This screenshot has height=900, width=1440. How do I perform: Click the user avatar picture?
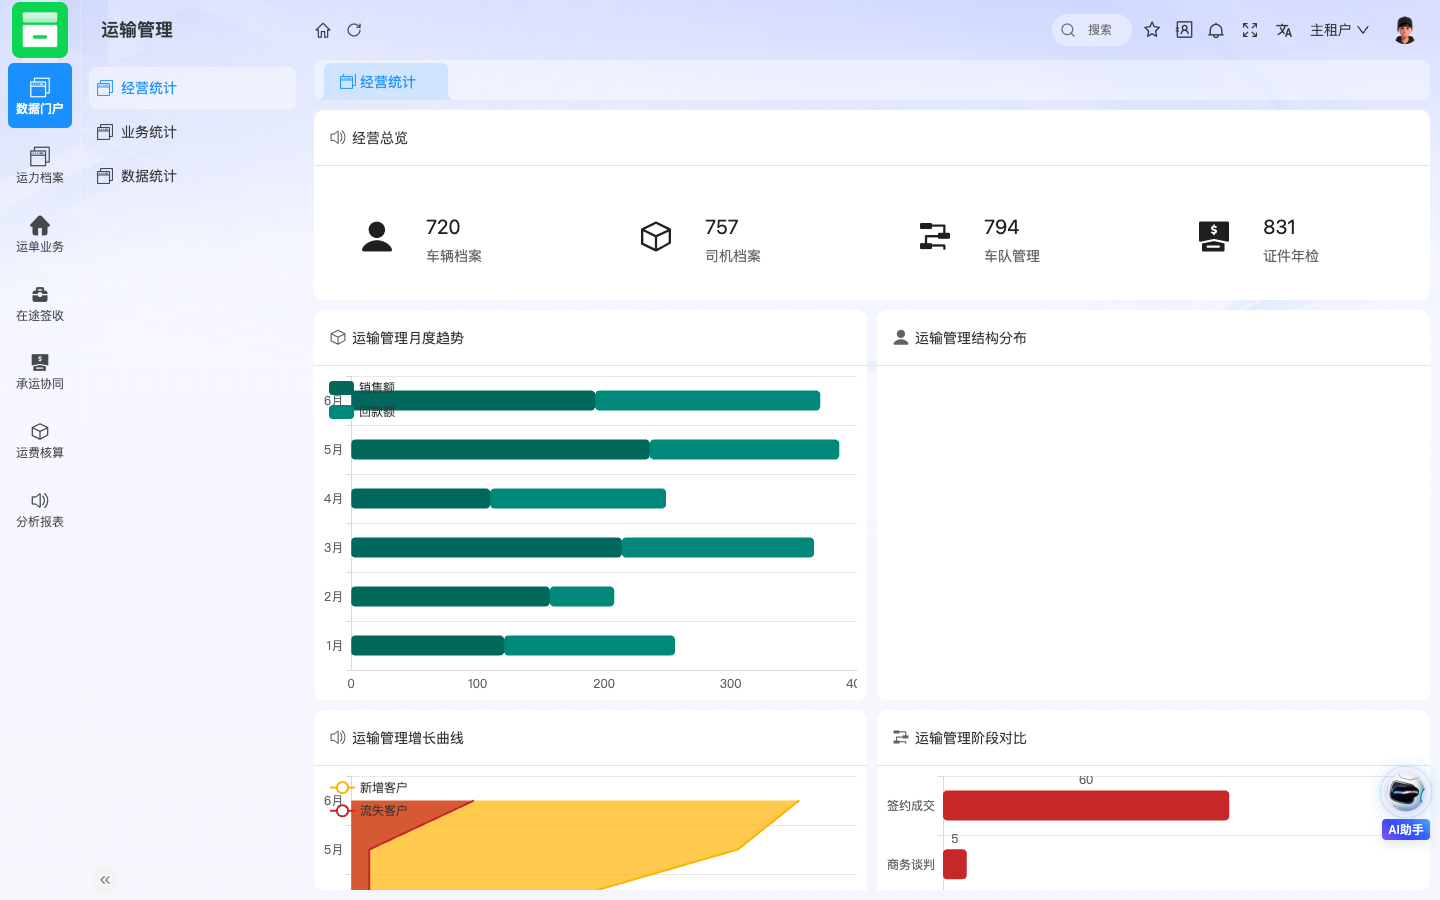(x=1405, y=30)
